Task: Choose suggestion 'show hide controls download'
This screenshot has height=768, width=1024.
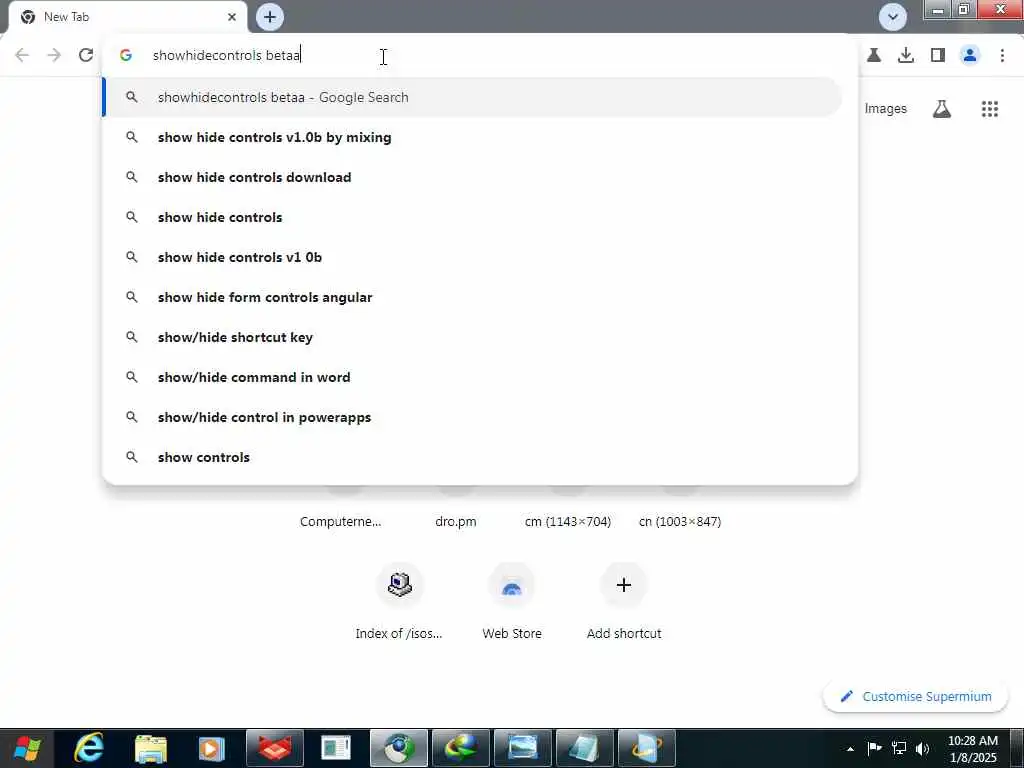Action: tap(473, 177)
